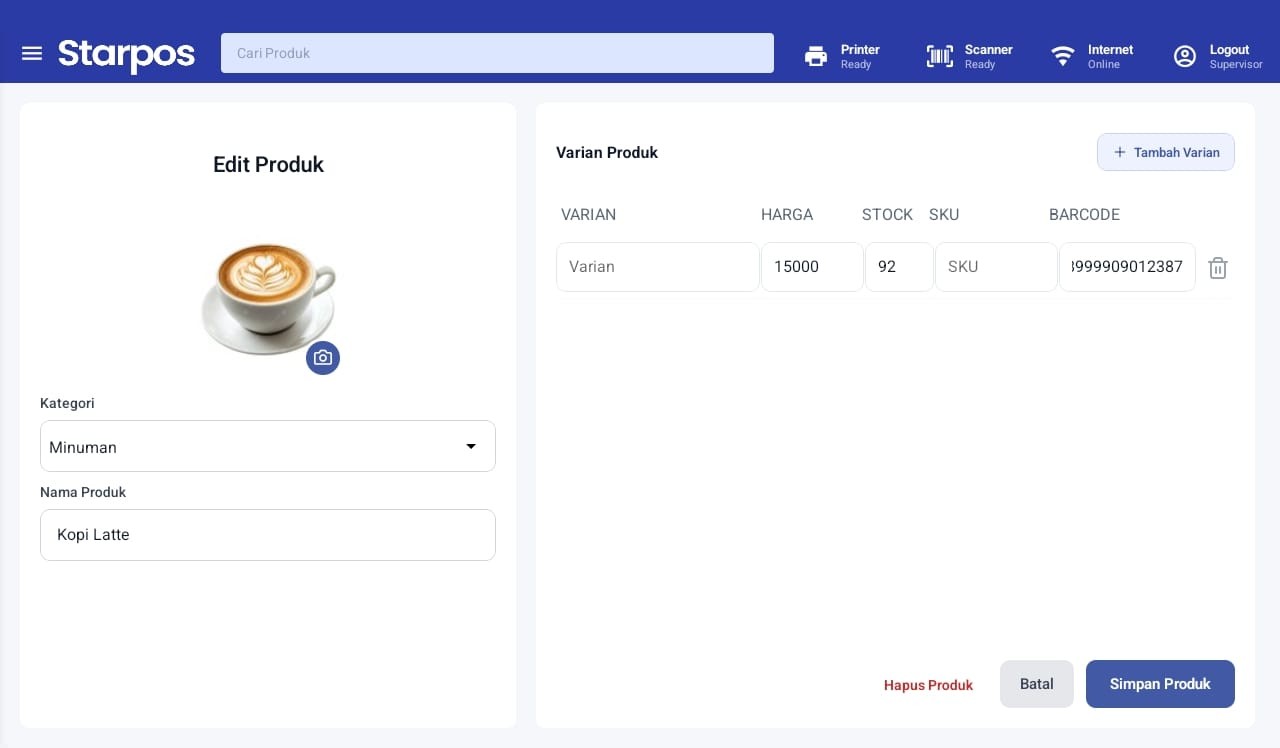Click the VARIAN column header
This screenshot has height=748, width=1280.
[588, 215]
